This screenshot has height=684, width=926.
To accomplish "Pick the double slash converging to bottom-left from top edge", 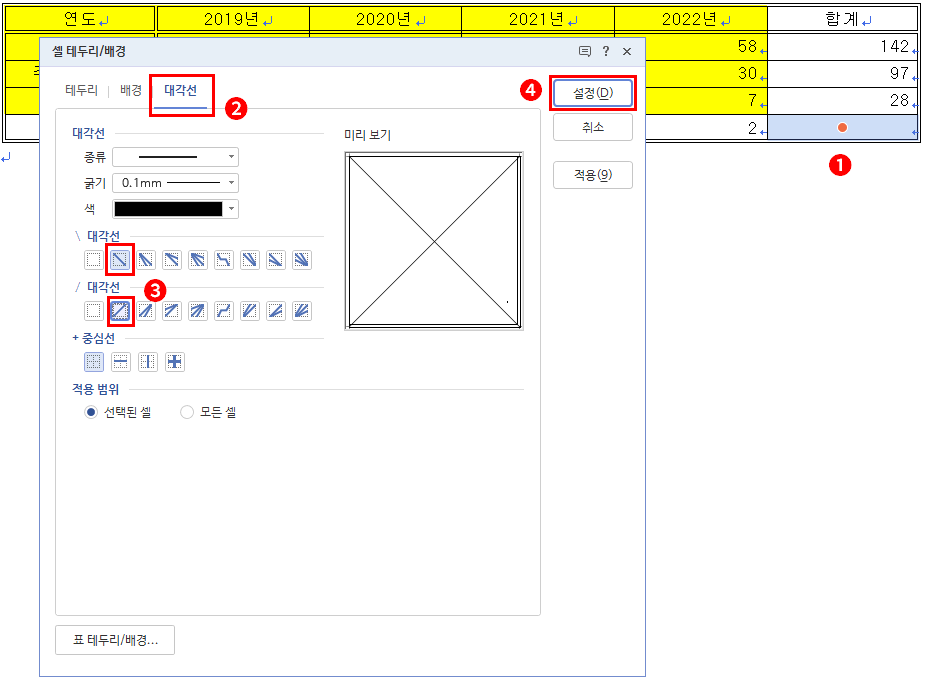I will [x=250, y=311].
